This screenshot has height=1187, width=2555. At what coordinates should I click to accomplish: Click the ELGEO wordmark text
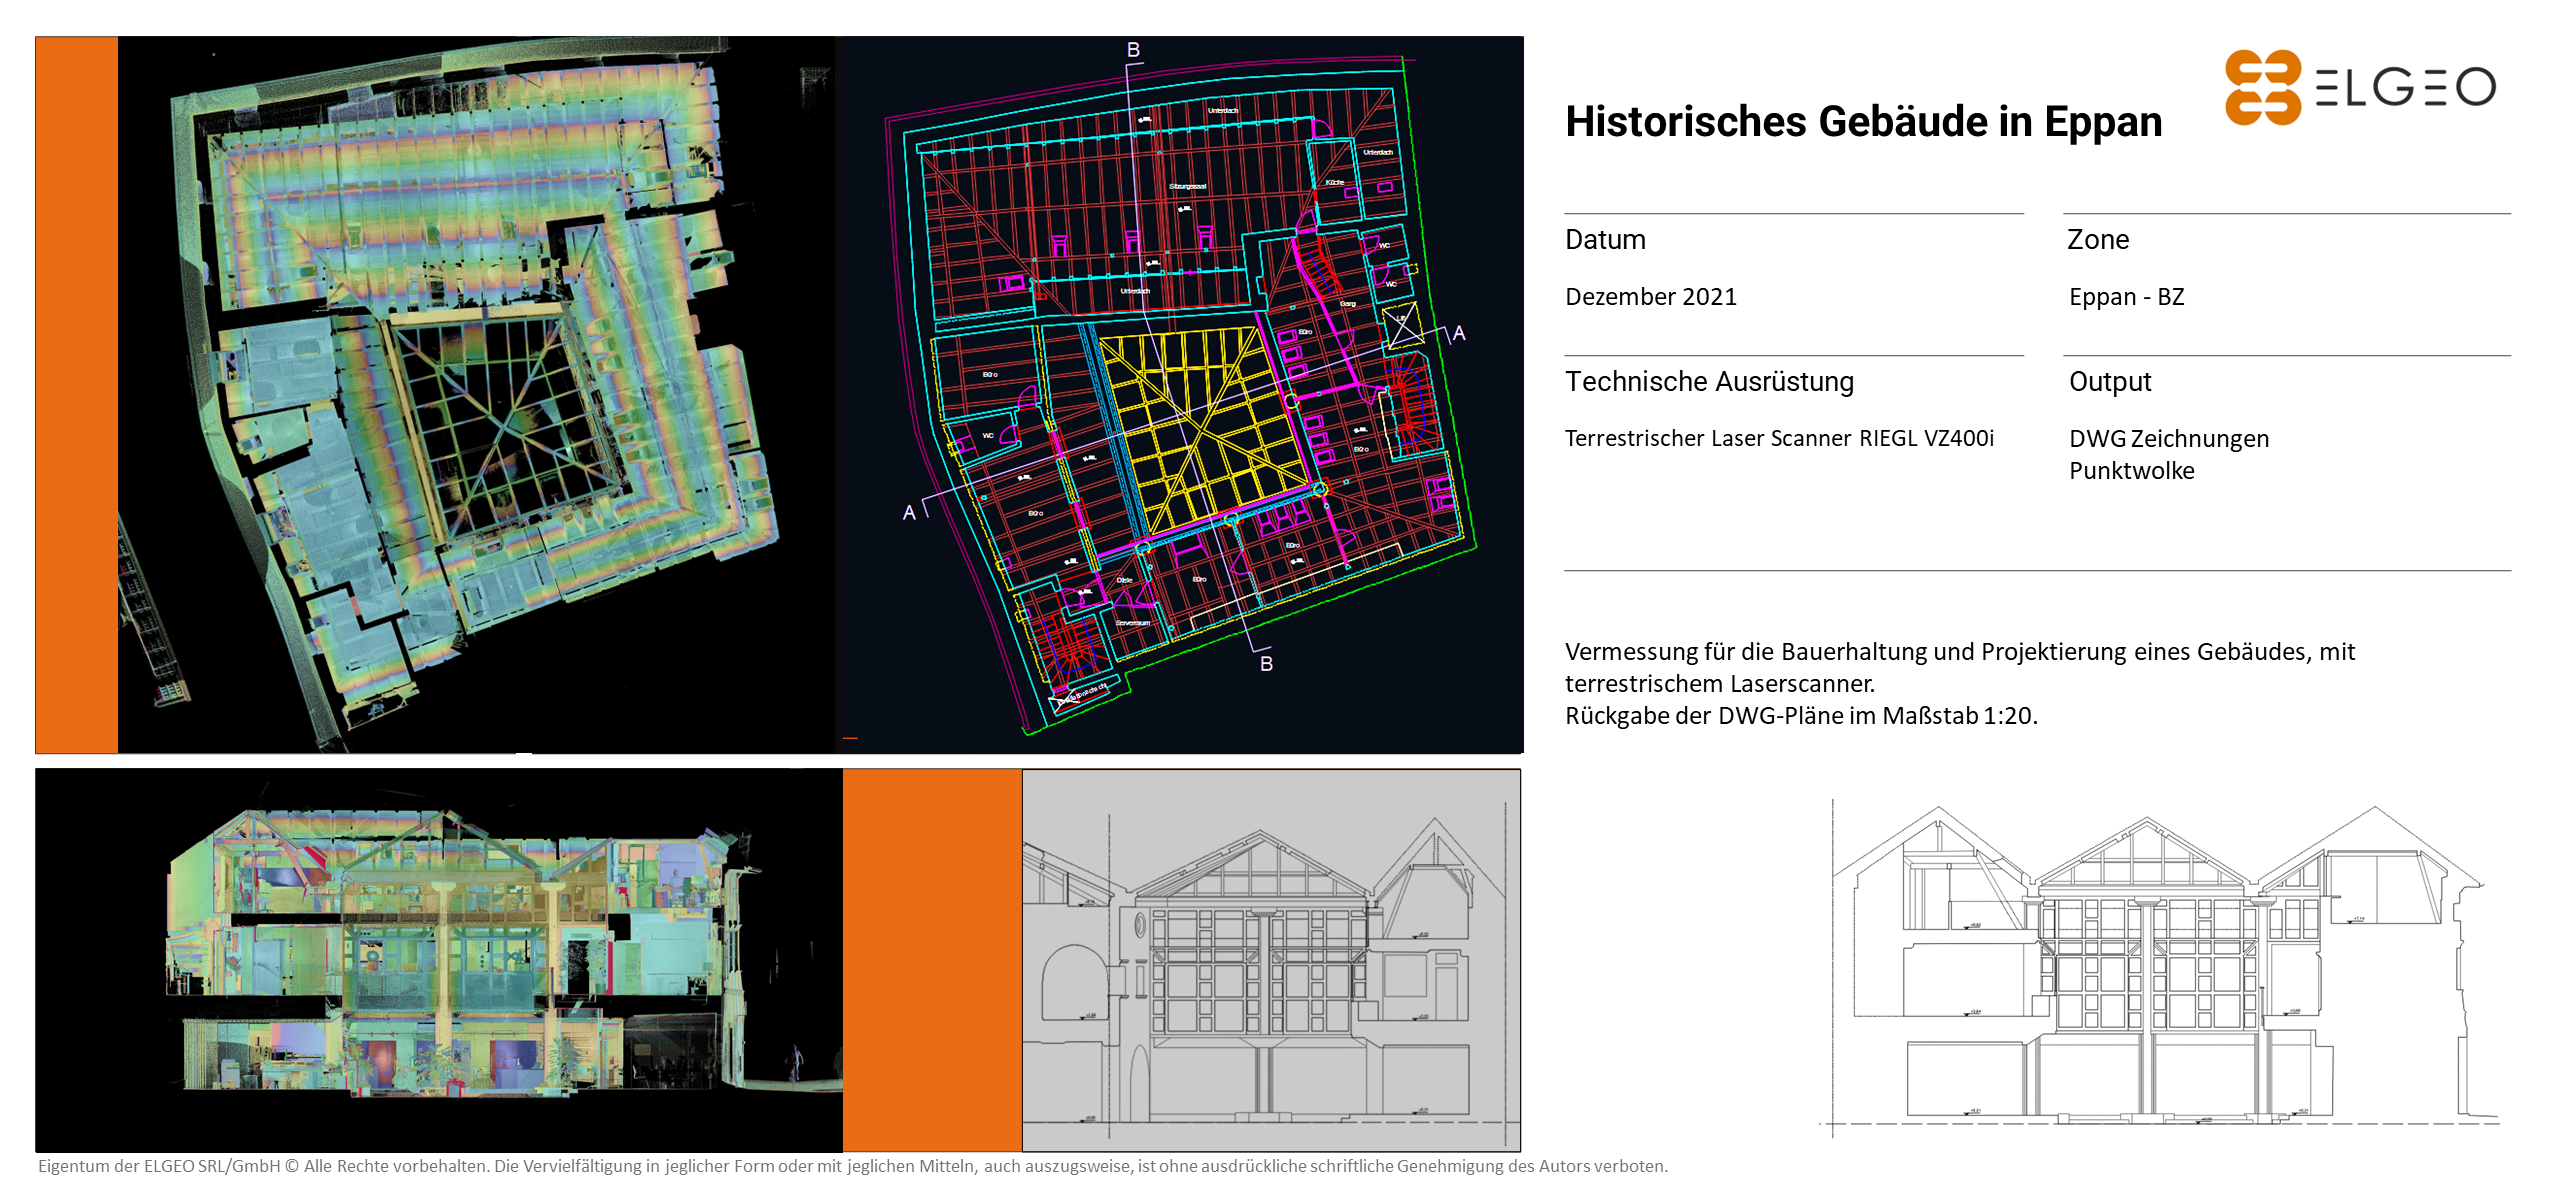click(2405, 88)
